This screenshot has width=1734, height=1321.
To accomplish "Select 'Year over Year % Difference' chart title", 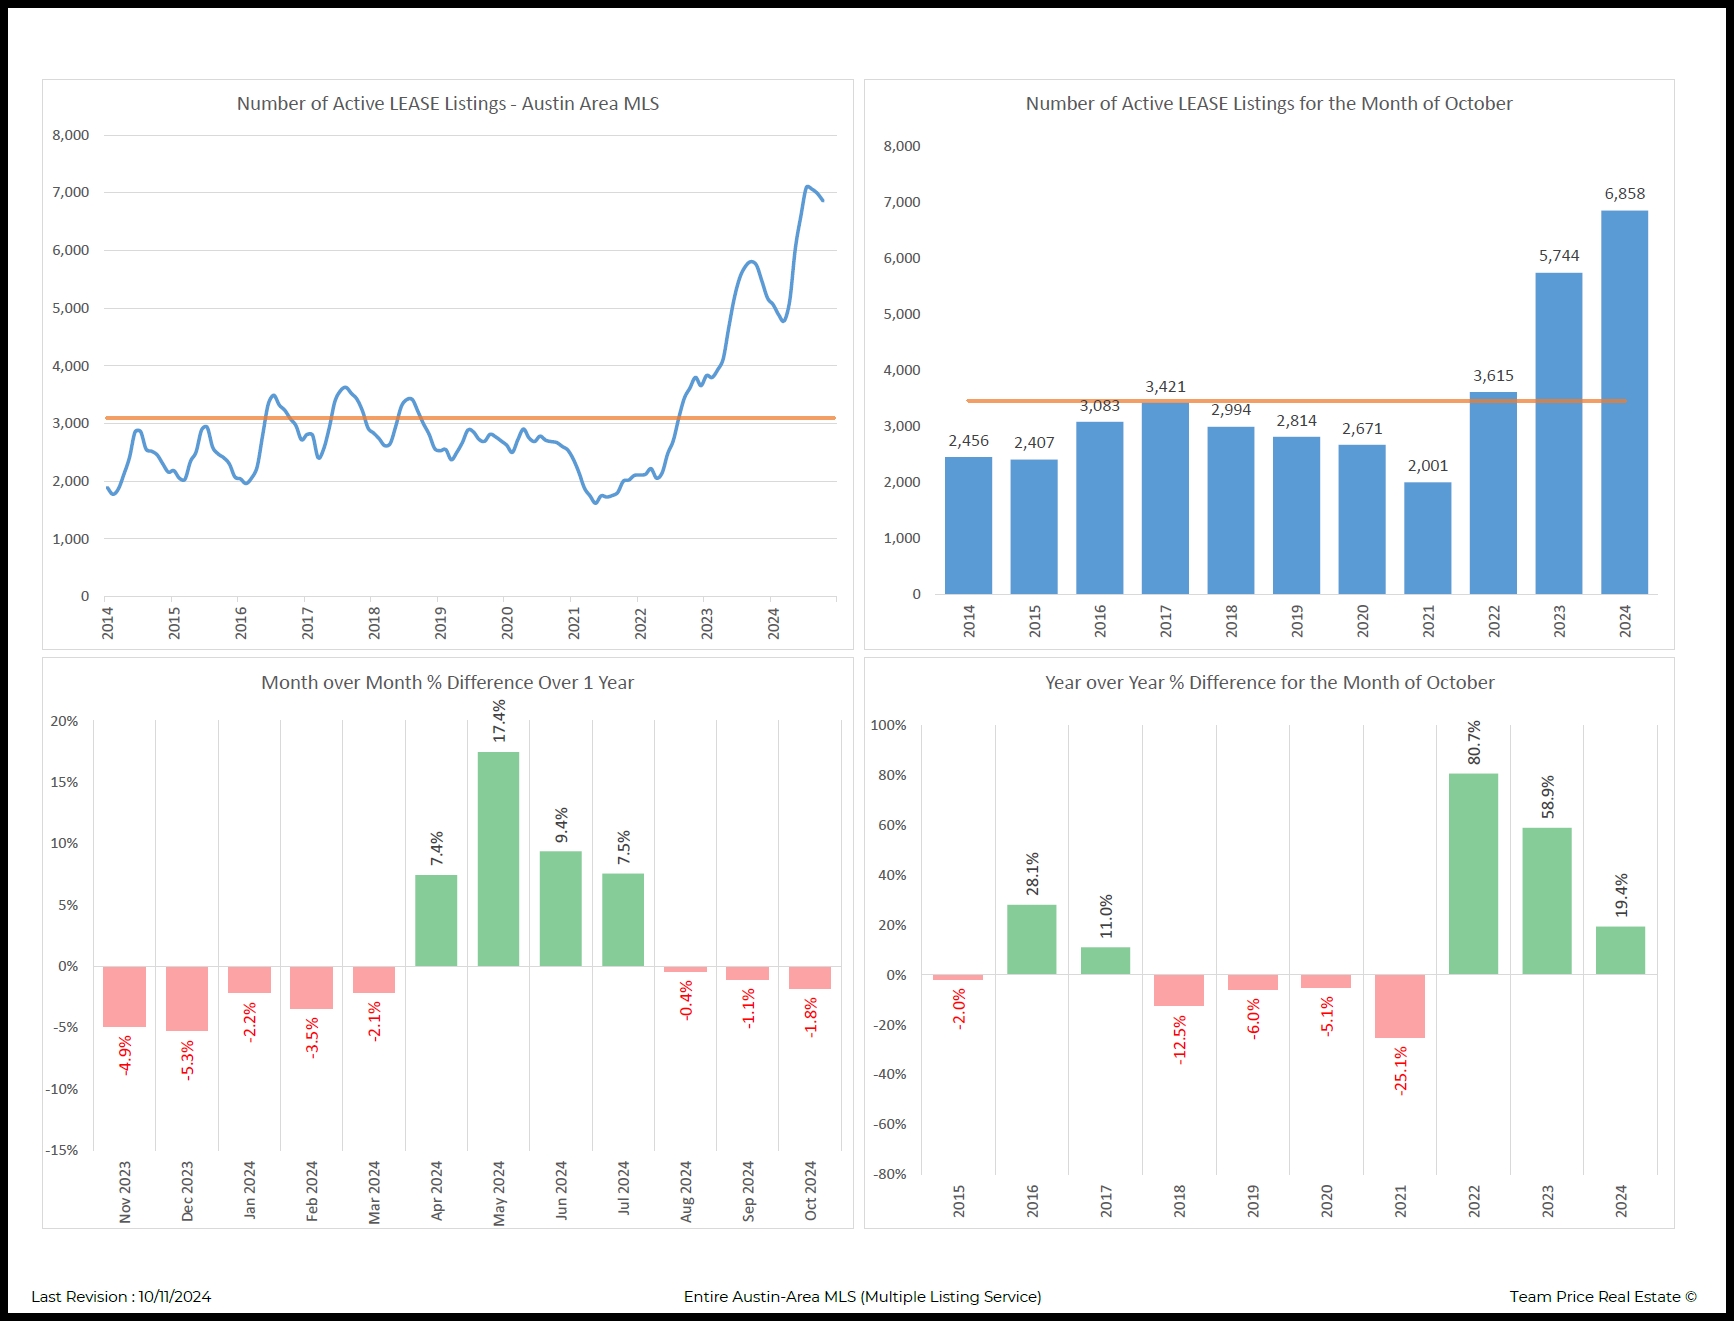I will (1269, 683).
